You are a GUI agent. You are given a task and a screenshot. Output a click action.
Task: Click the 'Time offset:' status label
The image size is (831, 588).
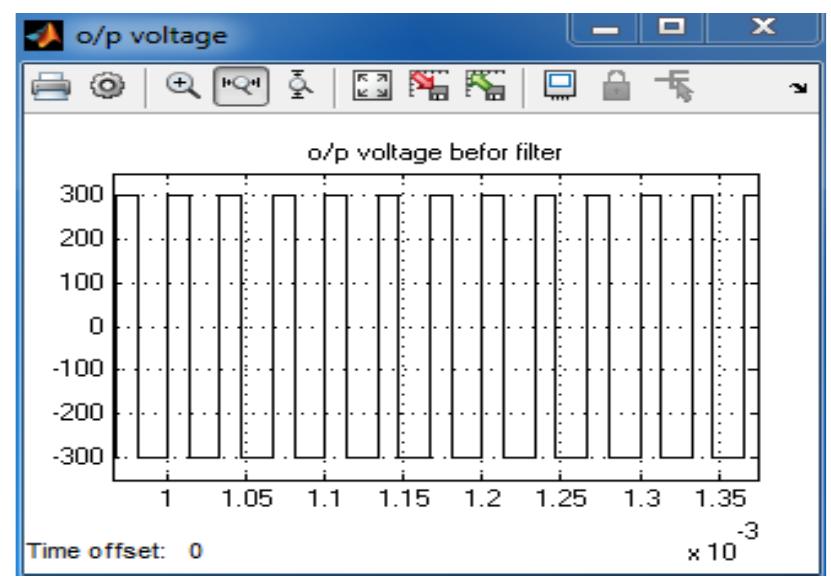tap(96, 551)
